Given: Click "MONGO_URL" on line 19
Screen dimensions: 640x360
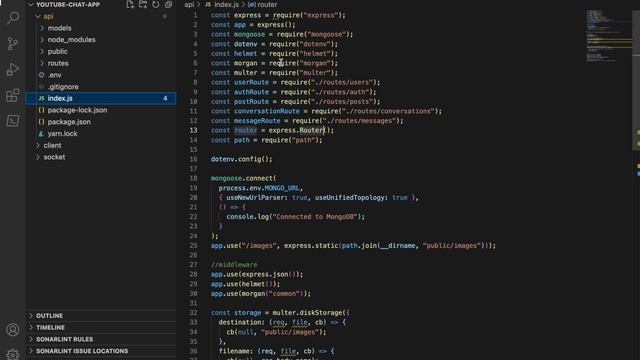Looking at the screenshot, I should [282, 188].
